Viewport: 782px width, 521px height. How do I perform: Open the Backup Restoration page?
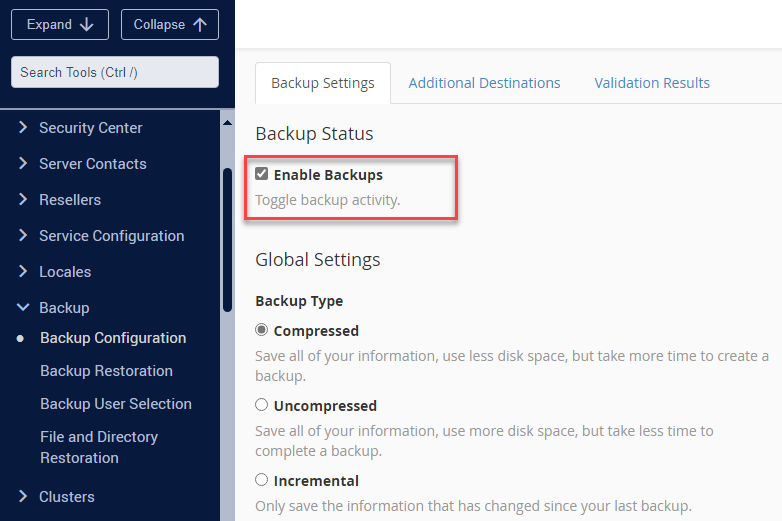tap(106, 371)
